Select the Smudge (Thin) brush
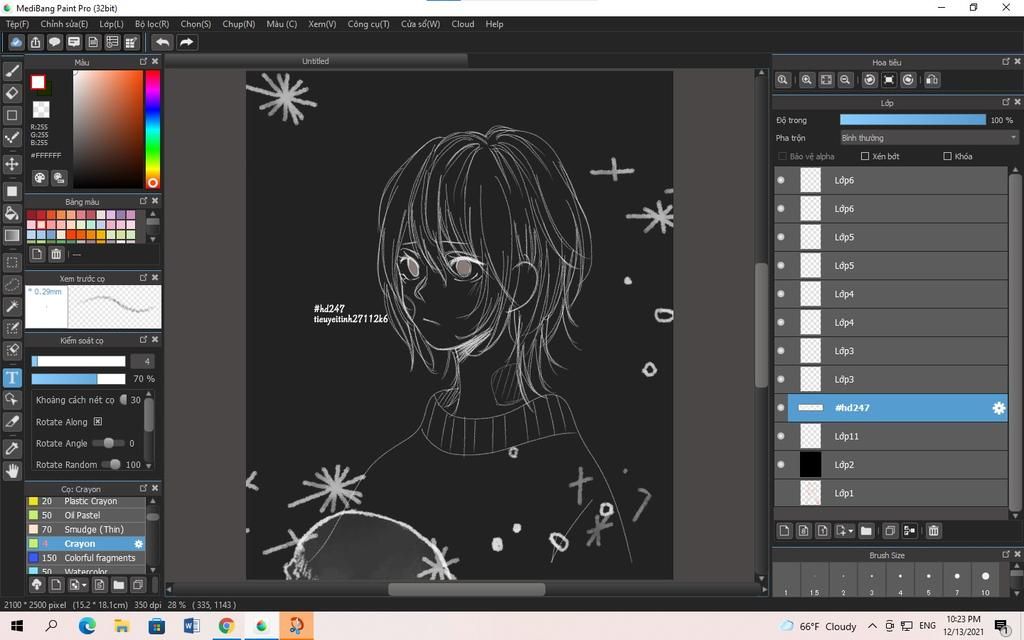1024x640 pixels. 86,530
